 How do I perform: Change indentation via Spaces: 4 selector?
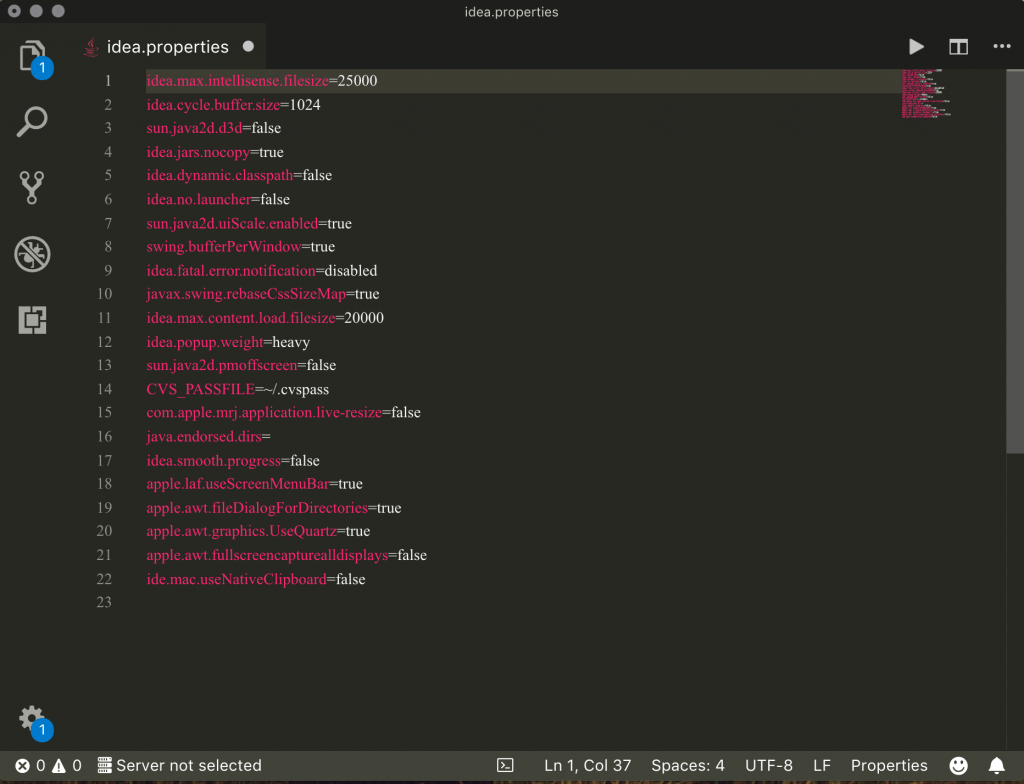pyautogui.click(x=687, y=765)
